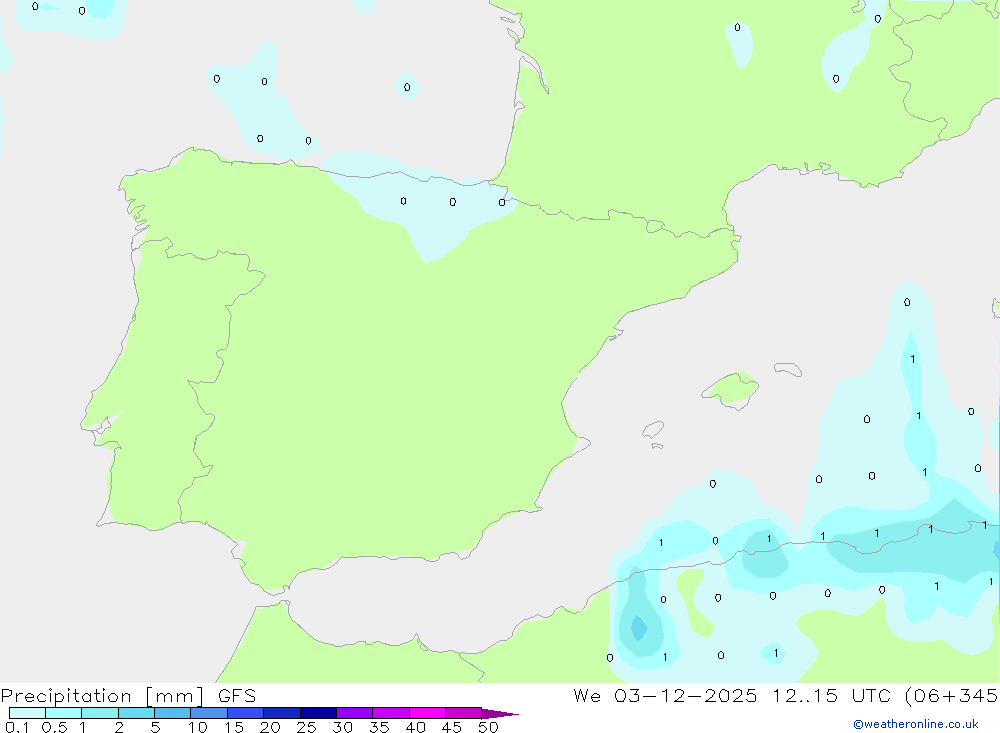Click the 30–35 mm legend color swatch

click(355, 713)
